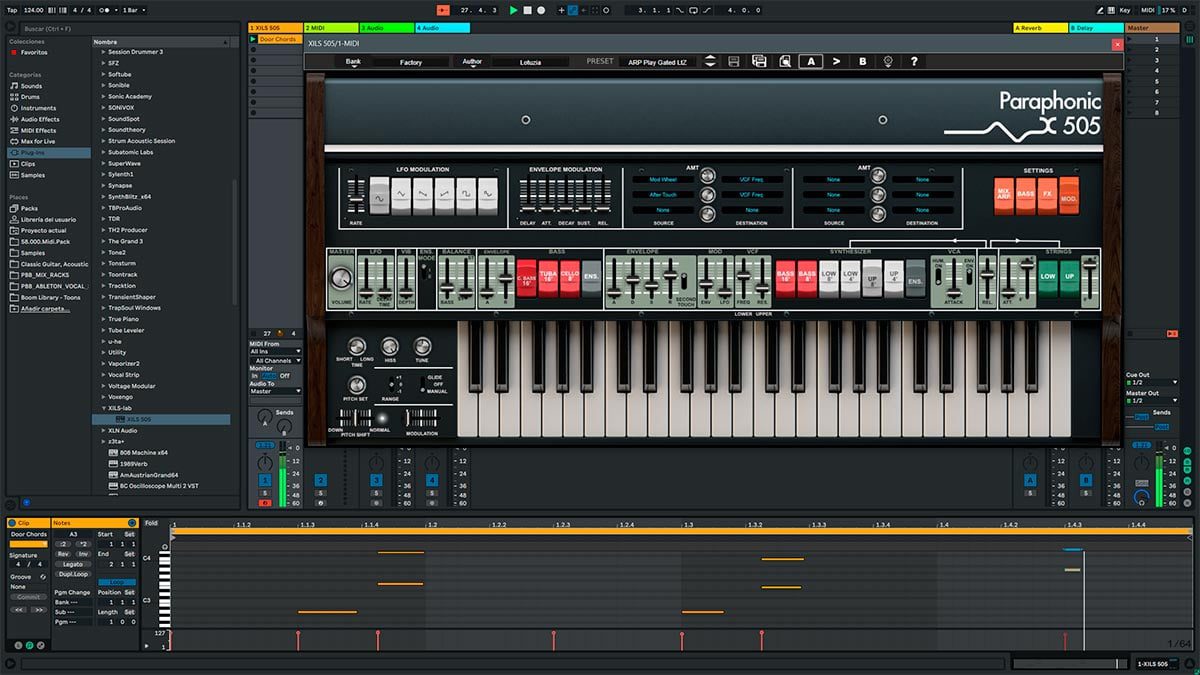Viewport: 1200px width, 675px height.
Task: Open the preset search magnifier icon
Action: pyautogui.click(x=785, y=61)
